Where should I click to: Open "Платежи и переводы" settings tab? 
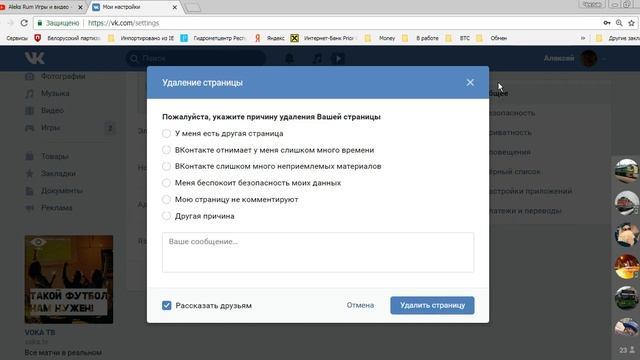525,211
